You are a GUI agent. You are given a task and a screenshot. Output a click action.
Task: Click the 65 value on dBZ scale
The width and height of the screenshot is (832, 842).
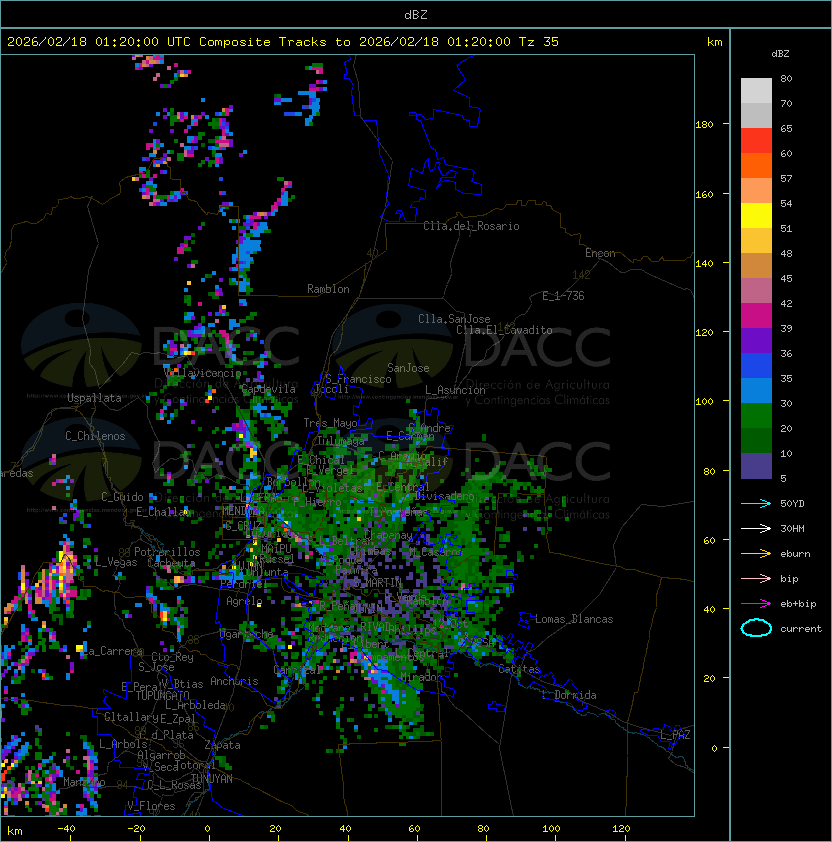click(786, 128)
